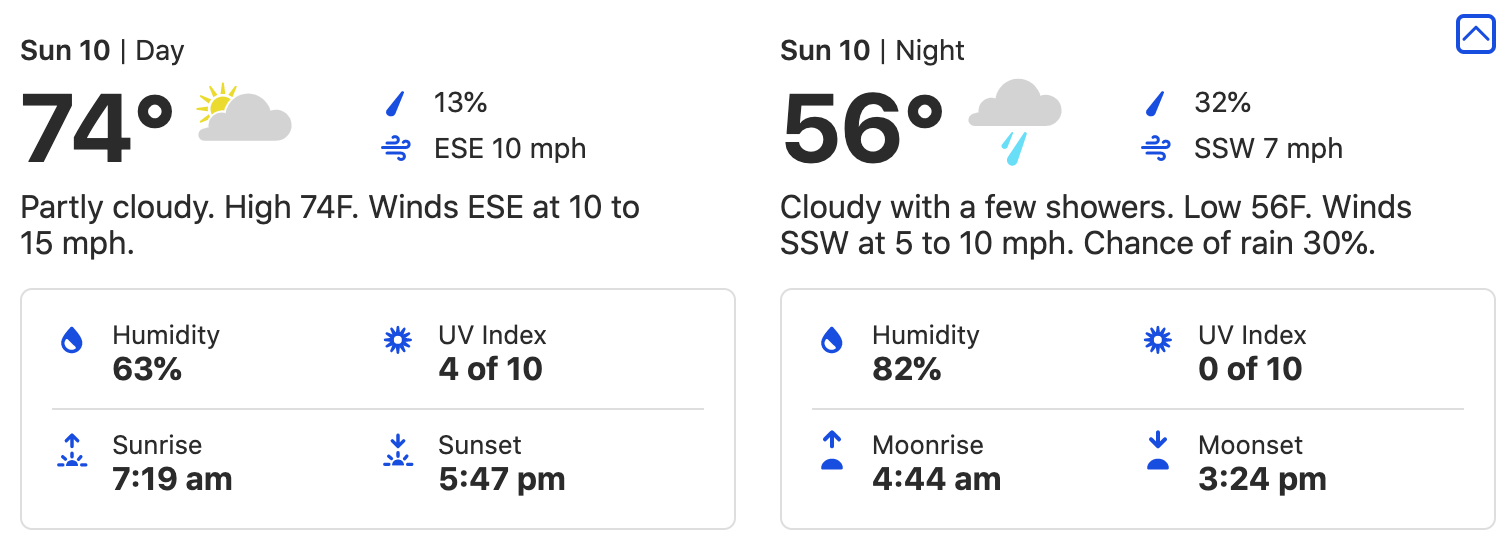Collapse the Sun 10 forecast details chevron
Screen dimensions: 1508x548
coord(1475,35)
